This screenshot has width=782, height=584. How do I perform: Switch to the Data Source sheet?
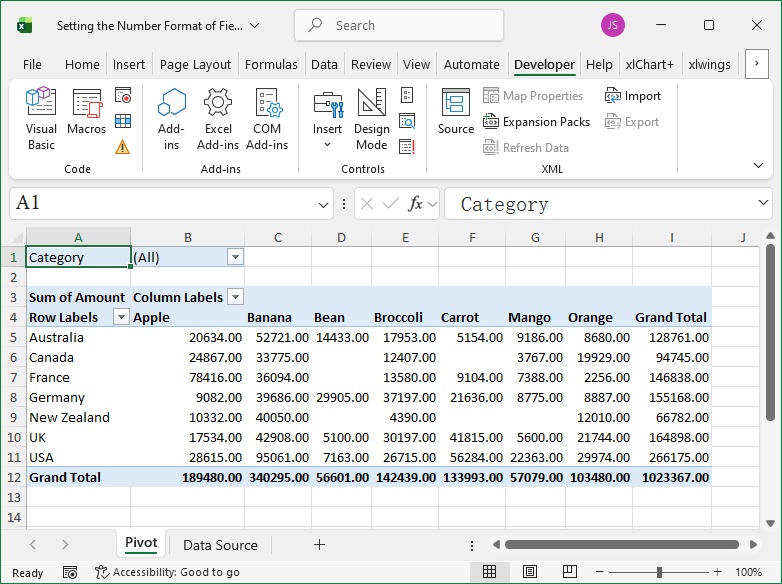[x=220, y=545]
